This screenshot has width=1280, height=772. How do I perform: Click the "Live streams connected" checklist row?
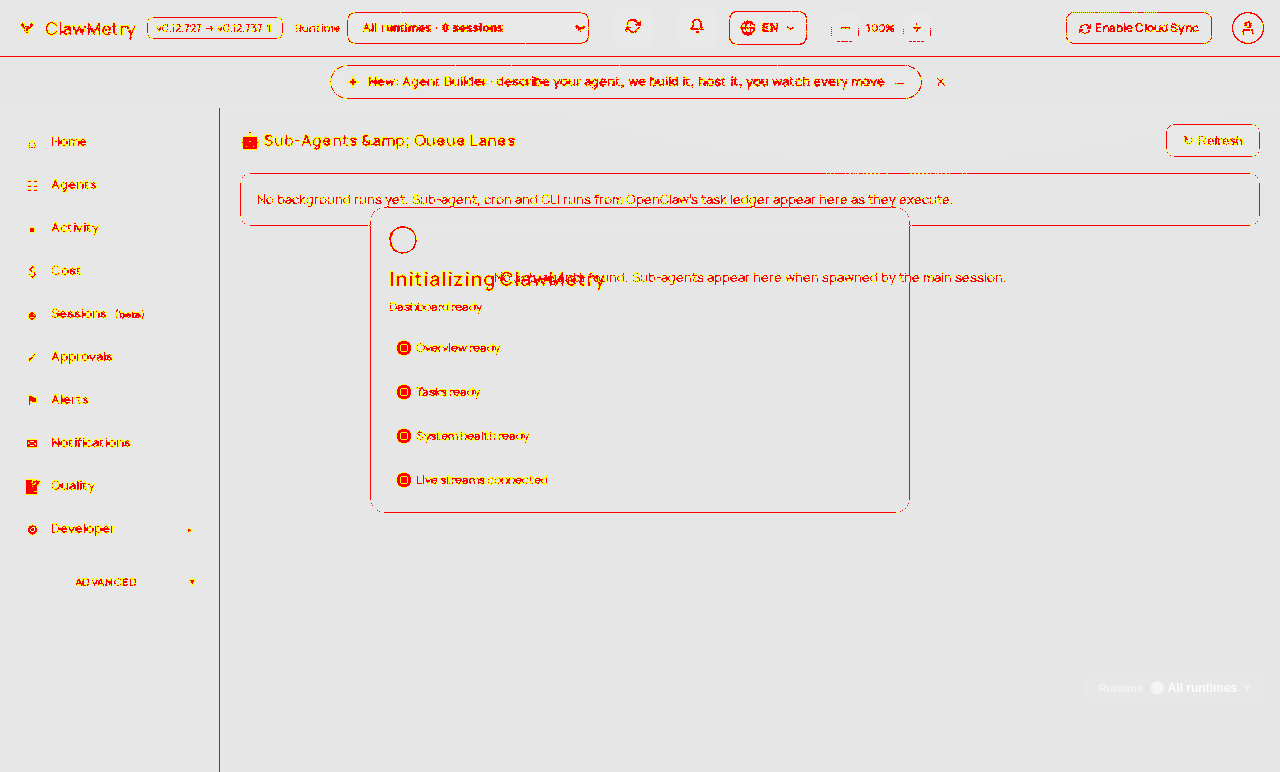coord(639,480)
